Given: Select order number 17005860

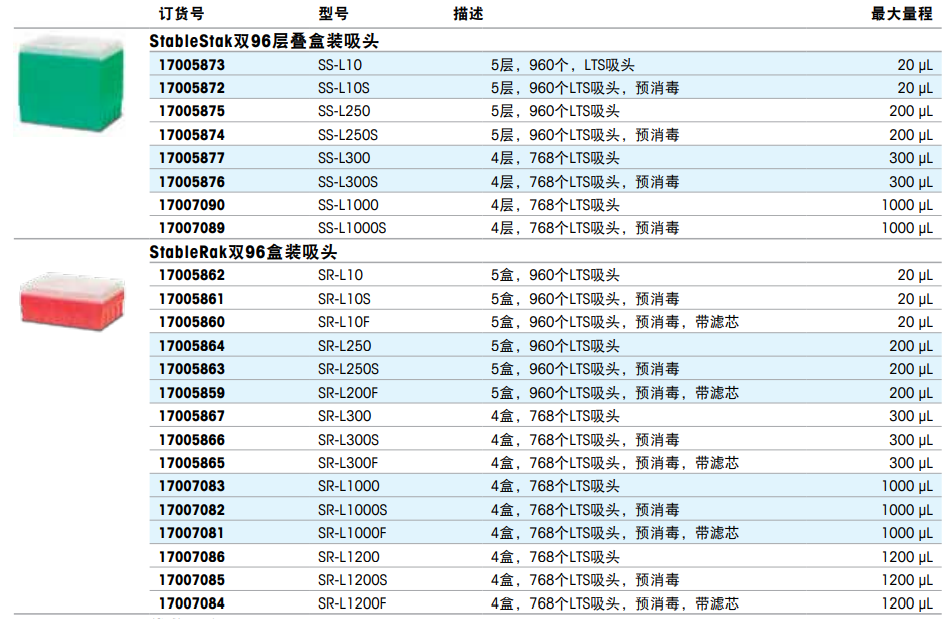Looking at the screenshot, I should coord(192,322).
